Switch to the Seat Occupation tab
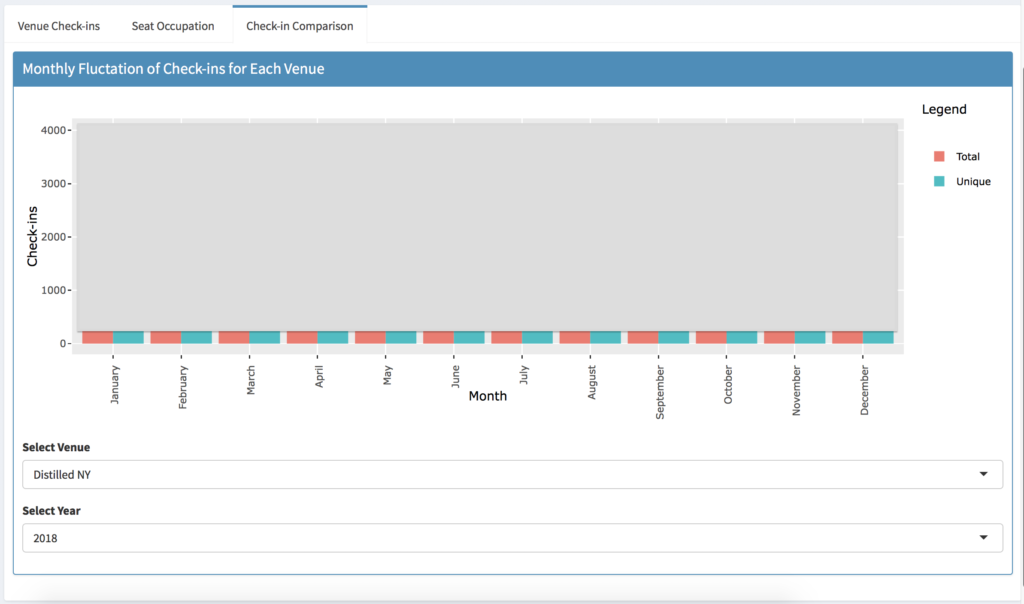This screenshot has height=604, width=1024. coord(173,25)
